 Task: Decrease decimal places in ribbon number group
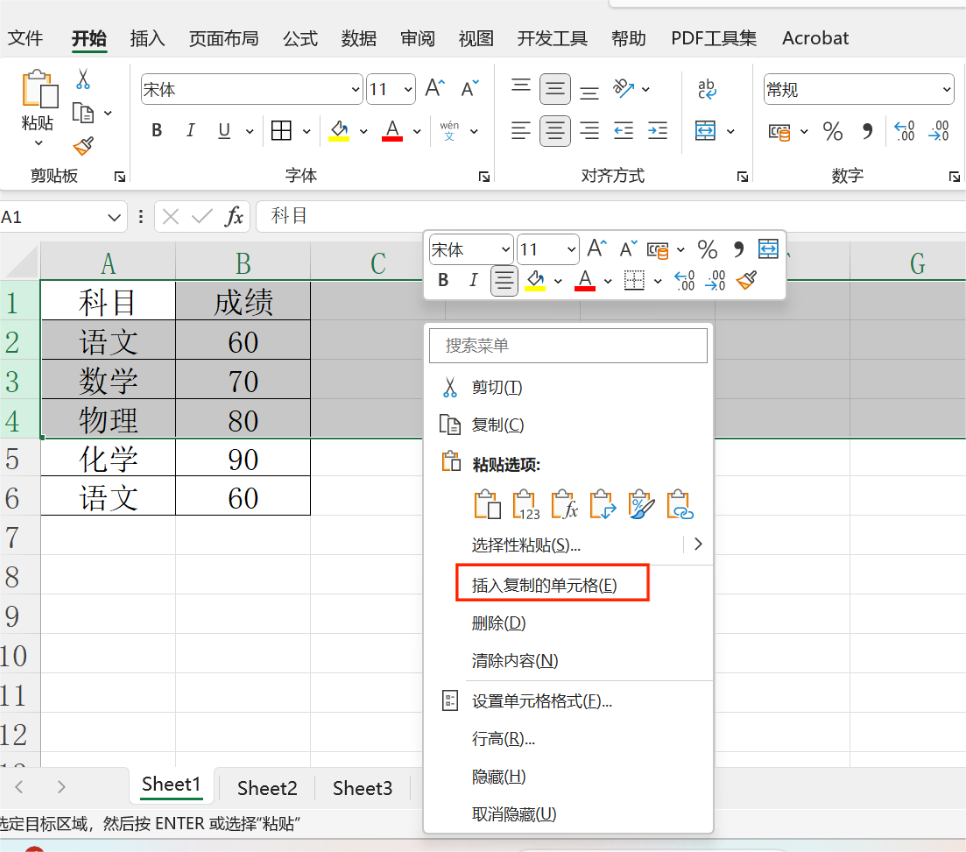pyautogui.click(x=939, y=131)
